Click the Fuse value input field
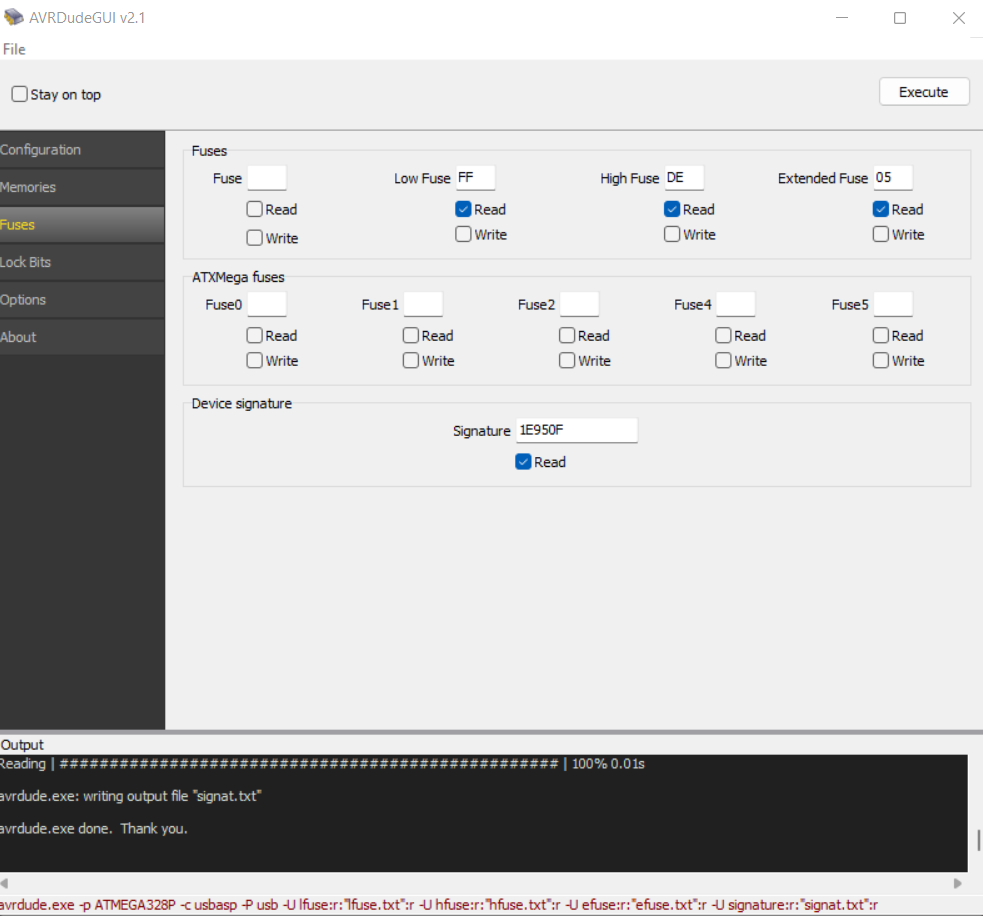The width and height of the screenshot is (983, 916). click(x=267, y=178)
